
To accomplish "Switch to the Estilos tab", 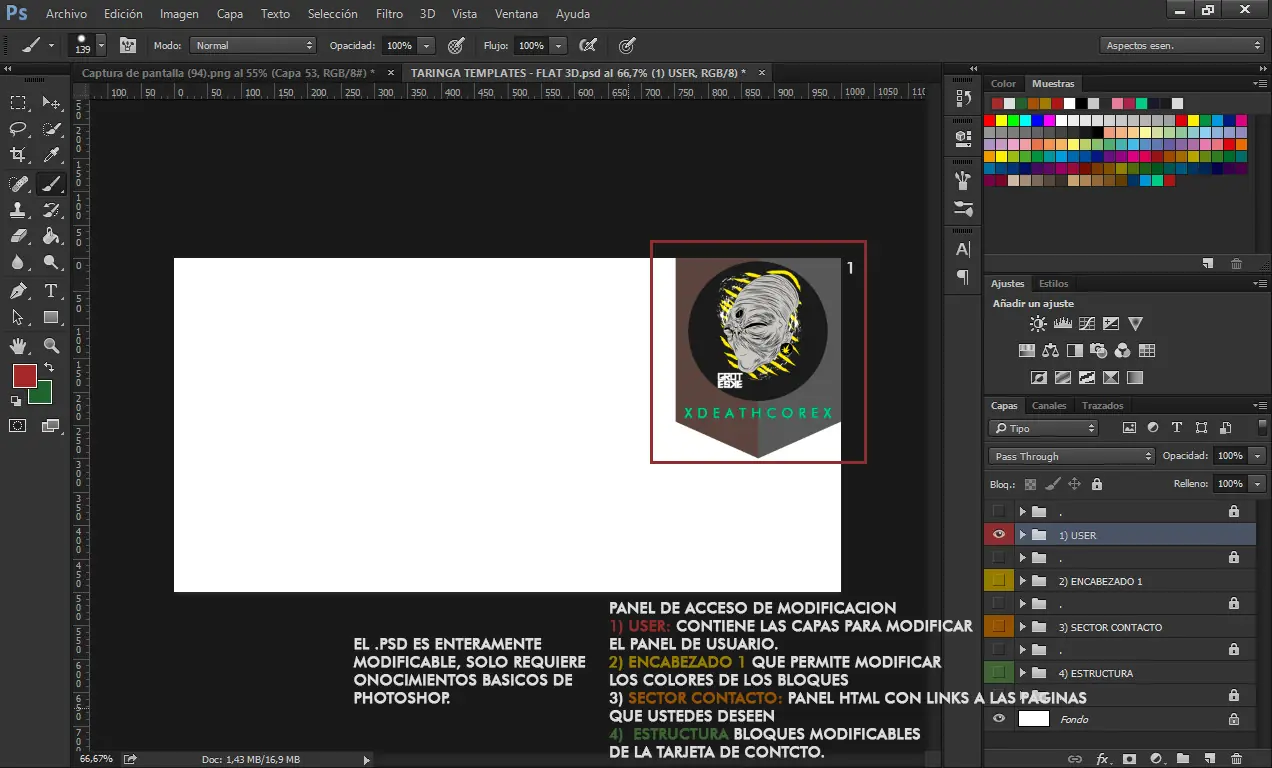I will click(1053, 283).
